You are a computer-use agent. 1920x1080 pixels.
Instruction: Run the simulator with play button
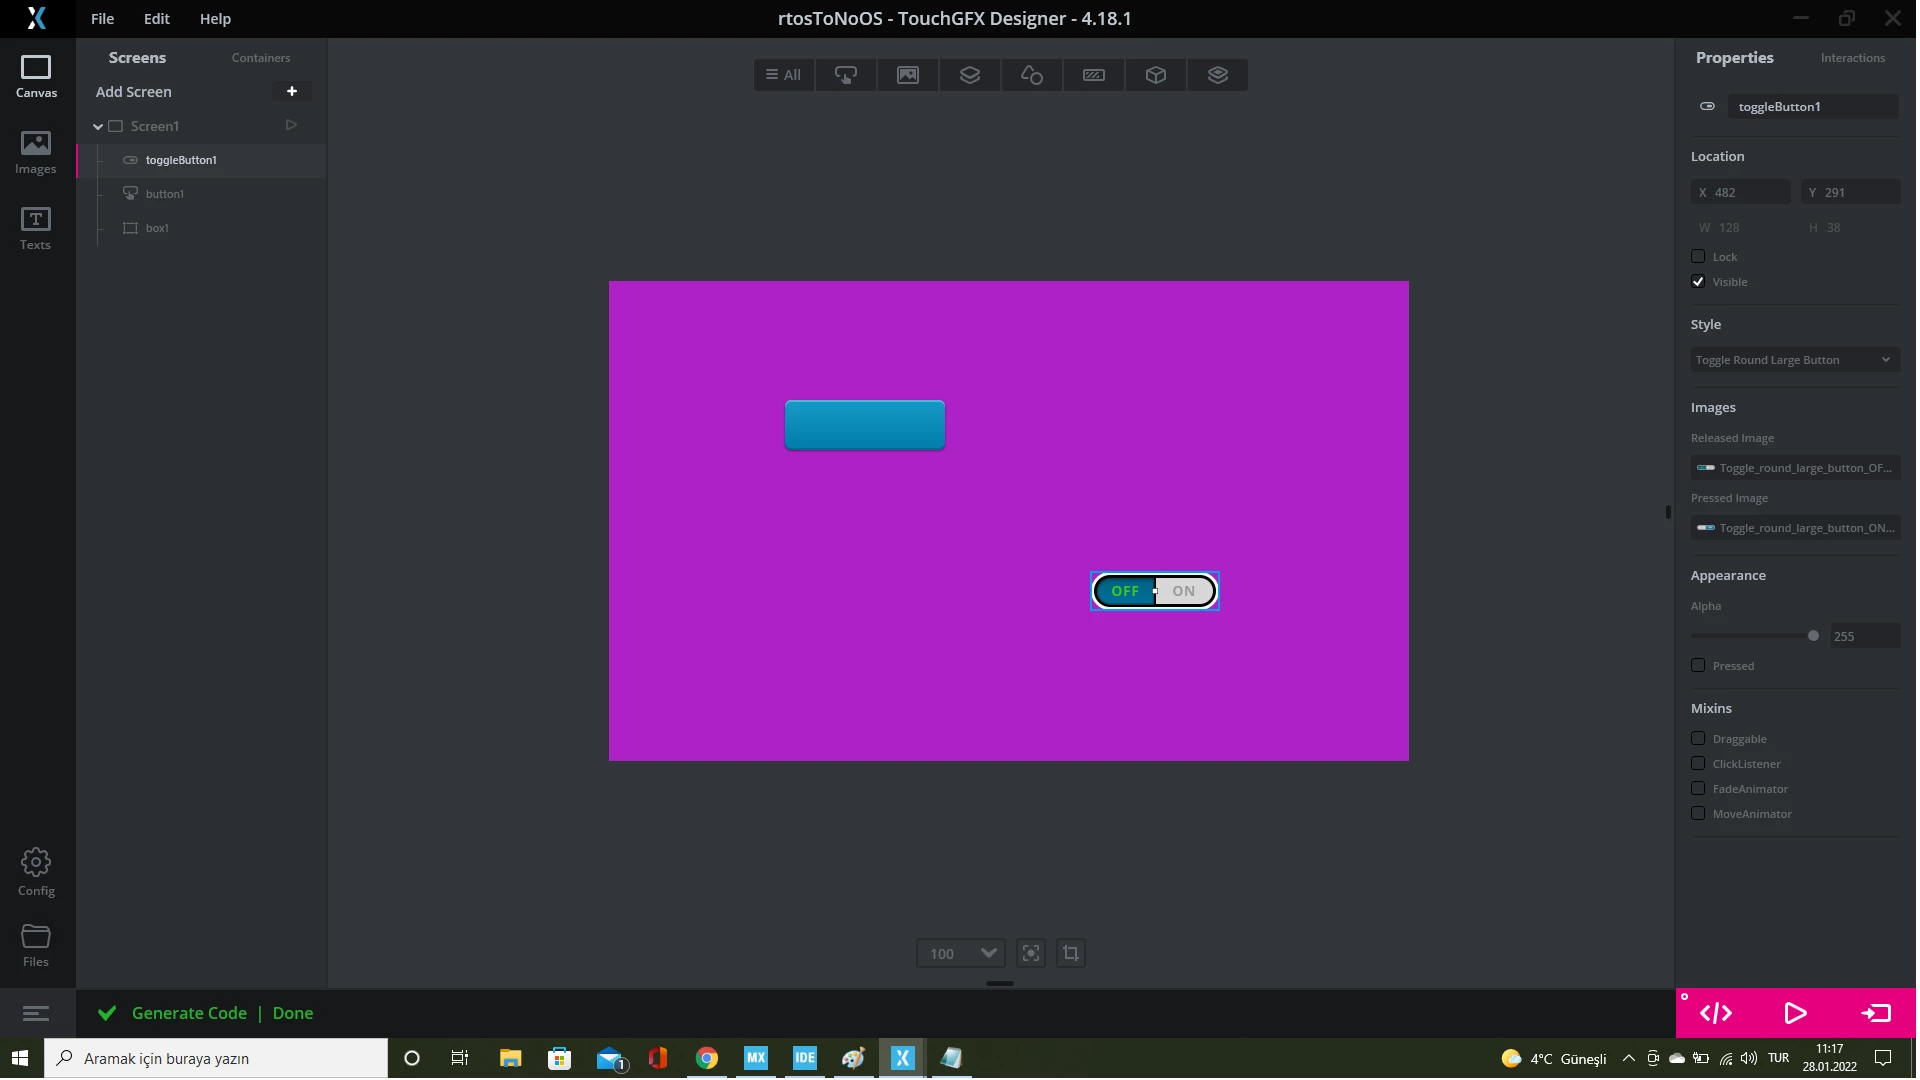tap(1795, 1013)
